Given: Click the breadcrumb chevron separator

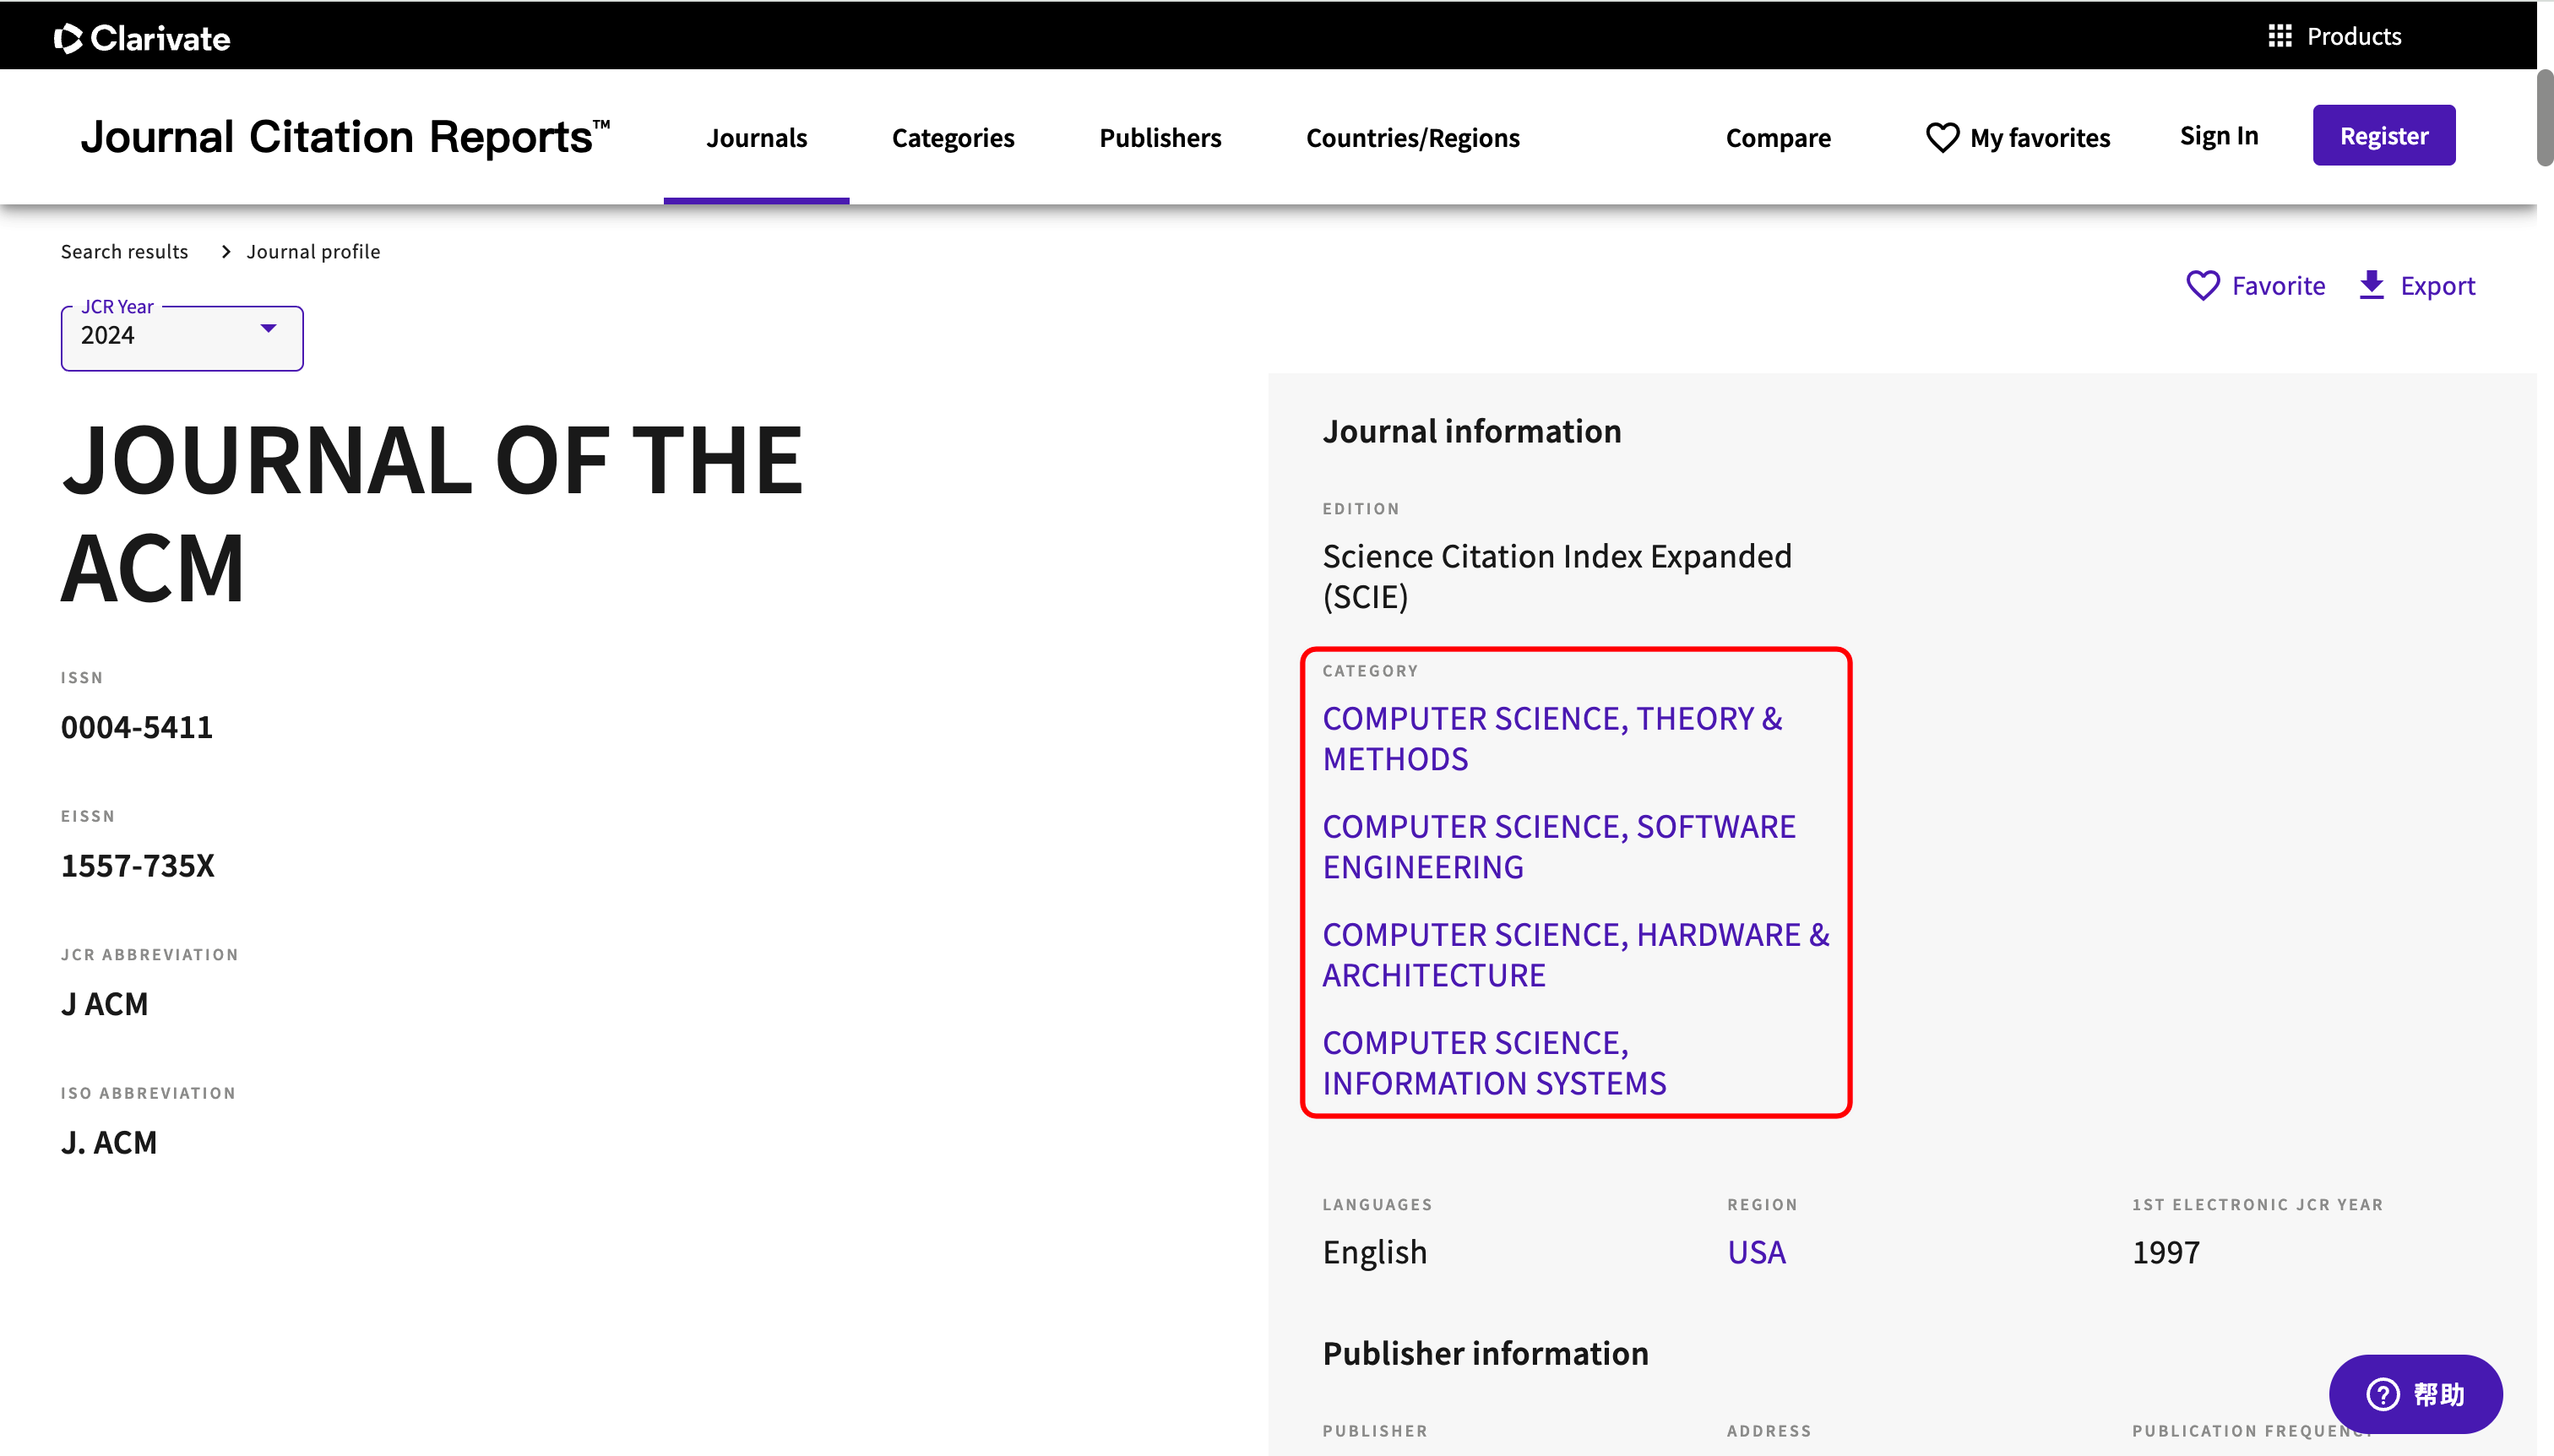Looking at the screenshot, I should 226,251.
